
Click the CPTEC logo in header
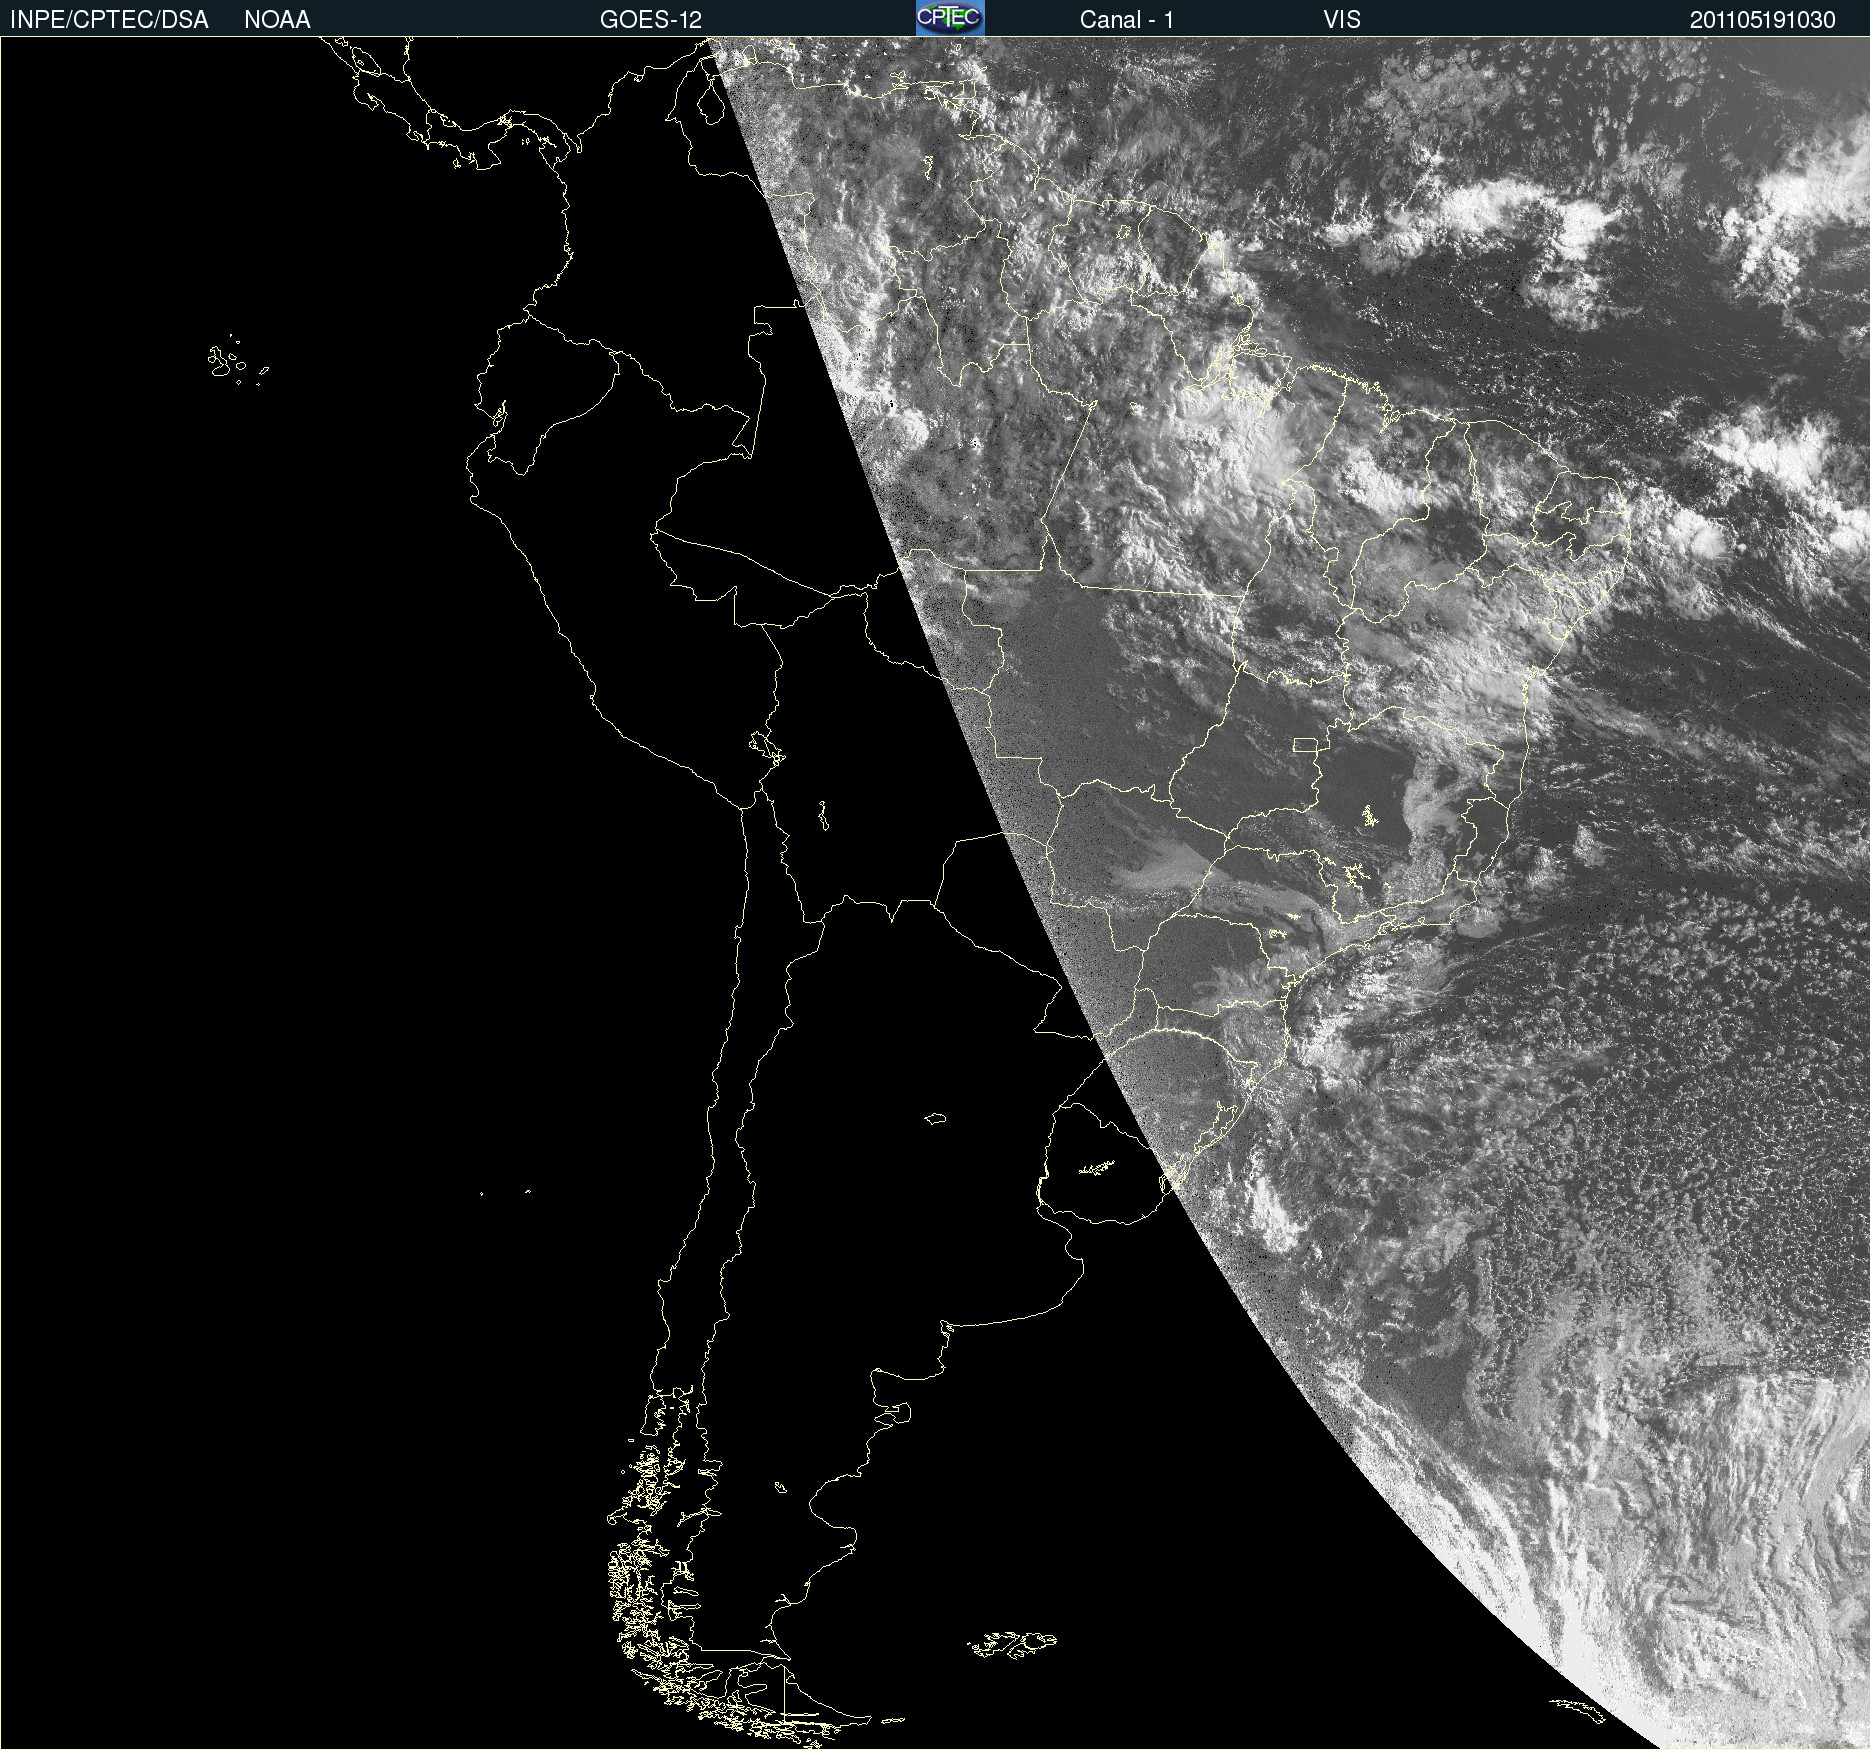point(950,18)
